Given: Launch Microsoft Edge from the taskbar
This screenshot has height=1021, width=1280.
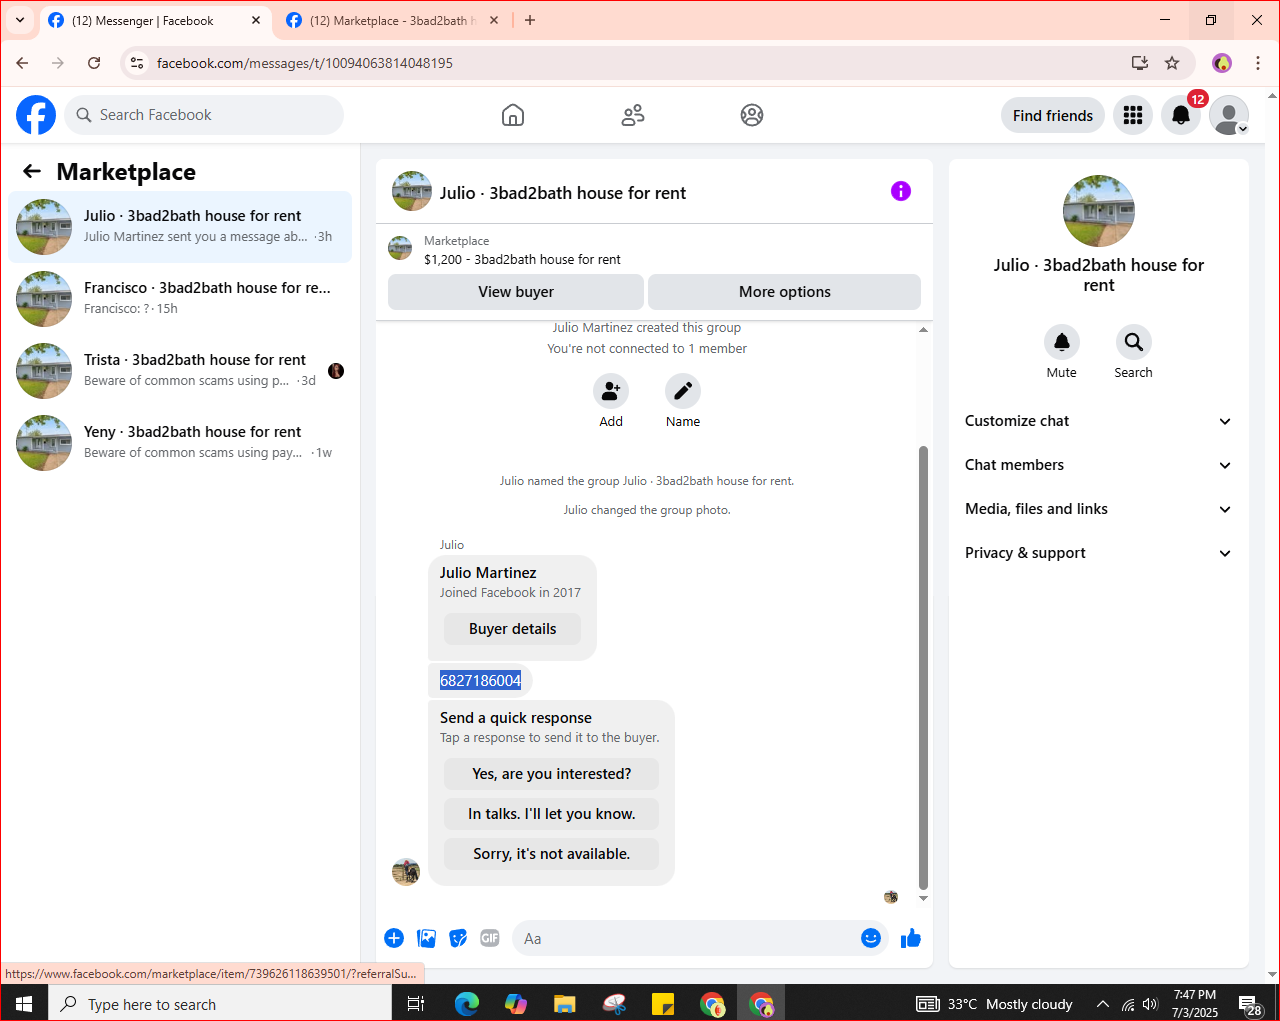Looking at the screenshot, I should point(467,1004).
